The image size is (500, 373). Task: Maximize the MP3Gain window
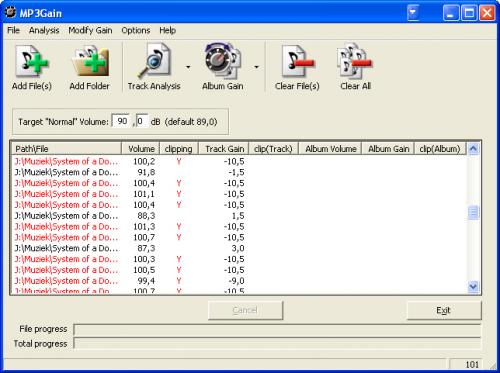(x=469, y=13)
